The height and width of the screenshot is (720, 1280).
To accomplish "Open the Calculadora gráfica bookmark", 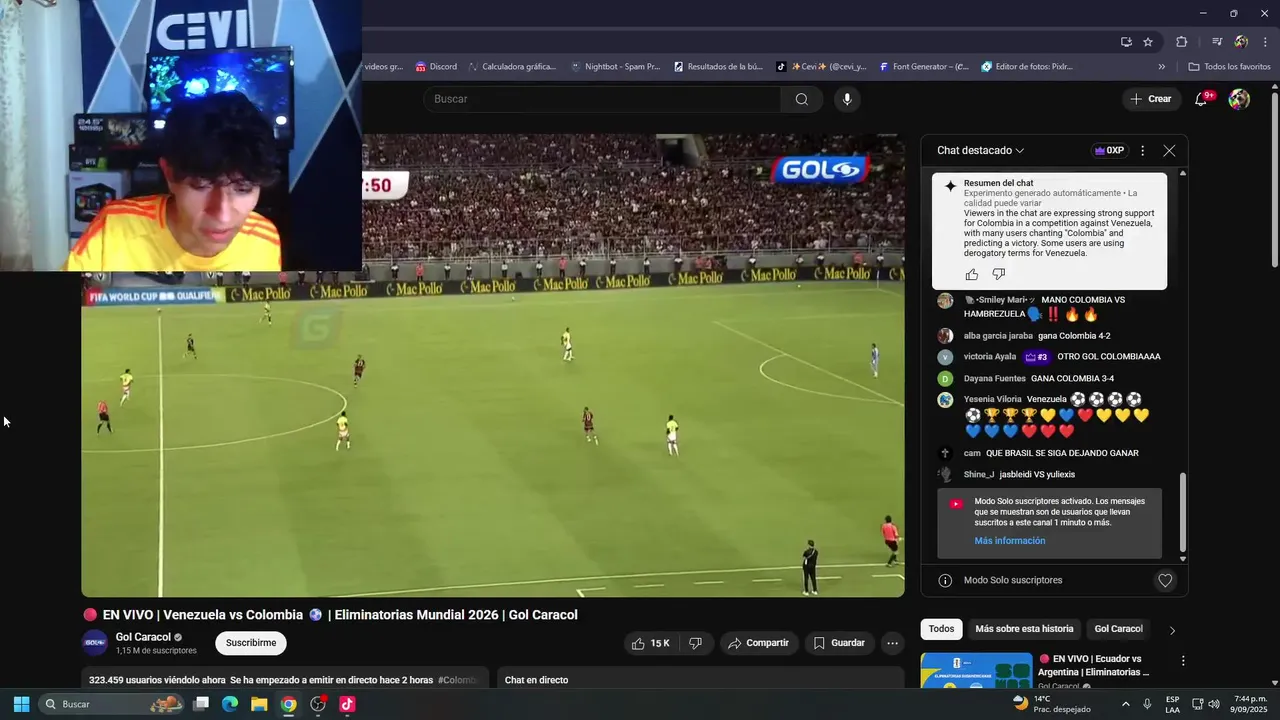I will [511, 67].
